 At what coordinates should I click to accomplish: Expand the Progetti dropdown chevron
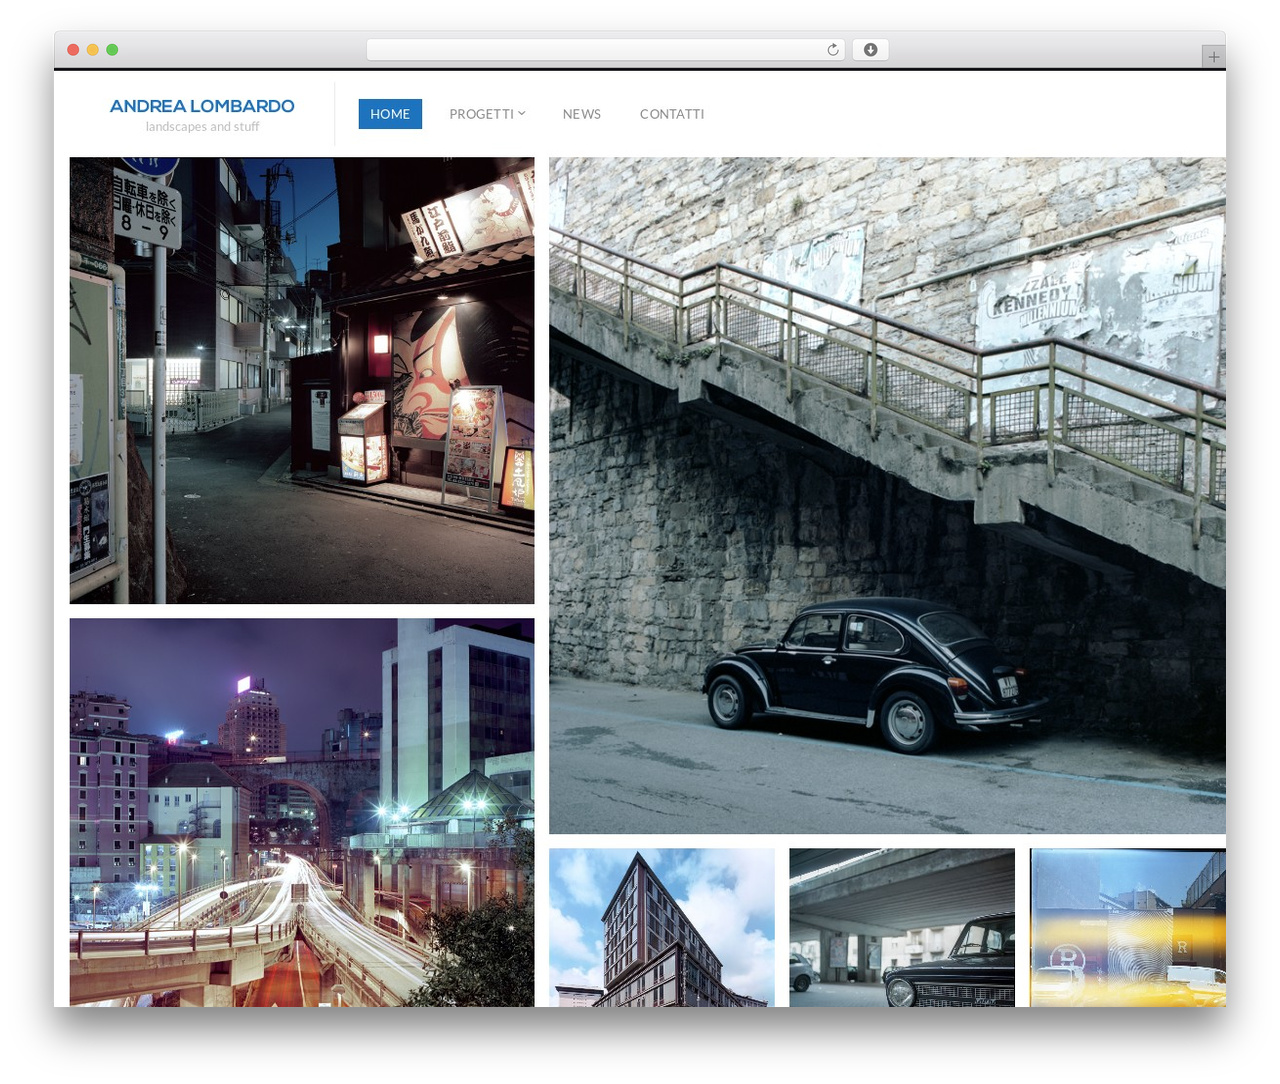tap(521, 113)
